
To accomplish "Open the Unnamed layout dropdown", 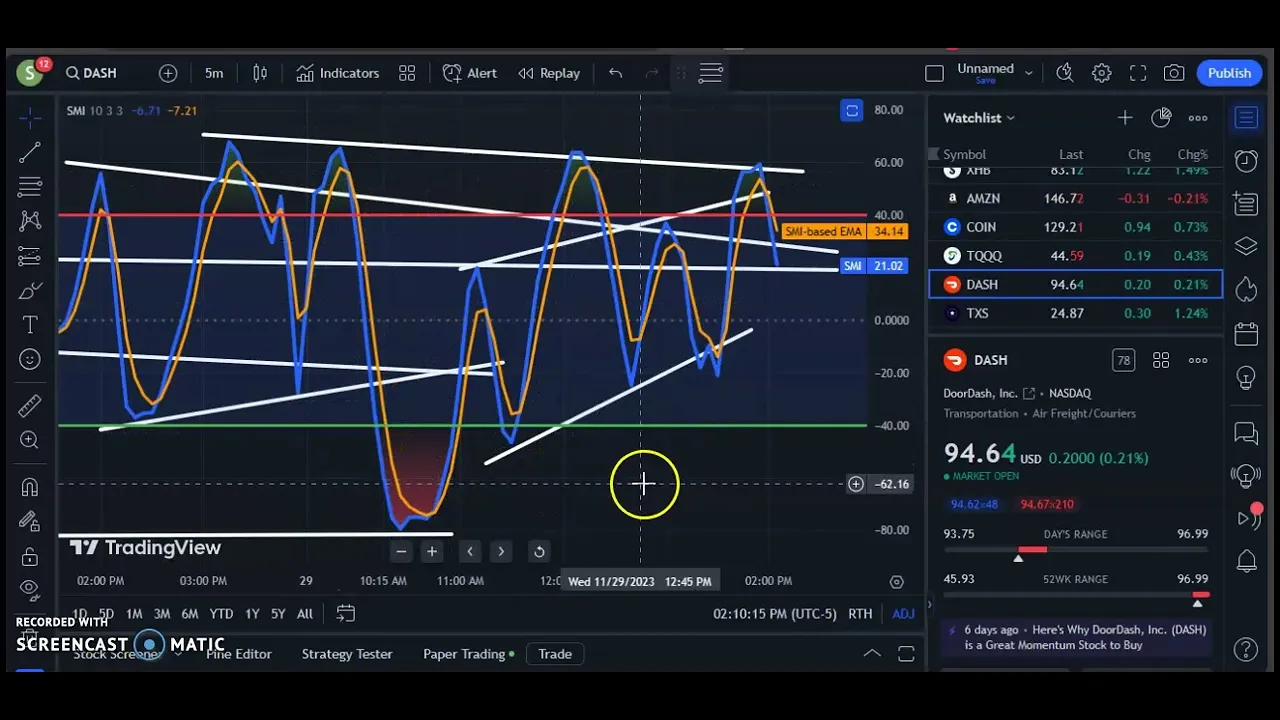I will click(x=995, y=73).
